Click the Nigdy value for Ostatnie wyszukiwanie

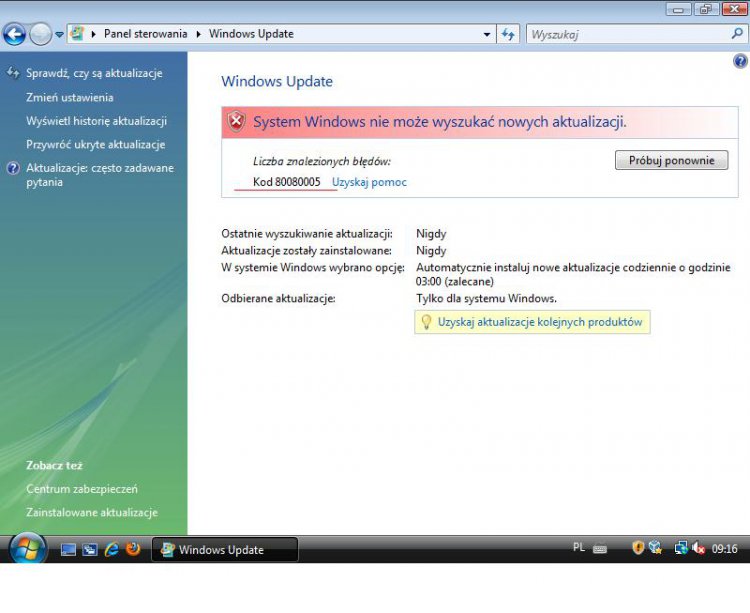point(431,234)
